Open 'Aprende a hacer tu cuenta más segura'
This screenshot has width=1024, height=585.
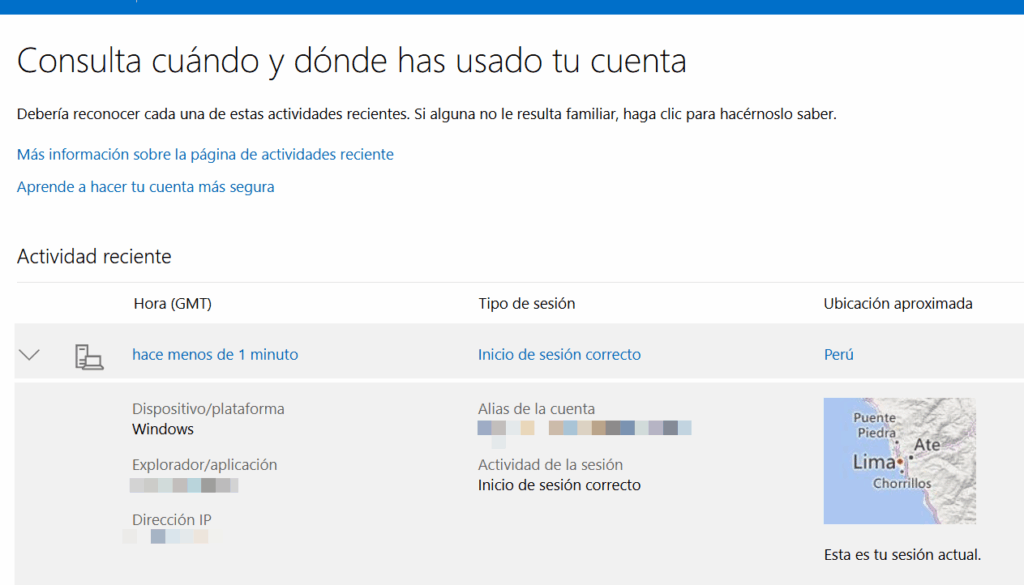pyautogui.click(x=145, y=187)
